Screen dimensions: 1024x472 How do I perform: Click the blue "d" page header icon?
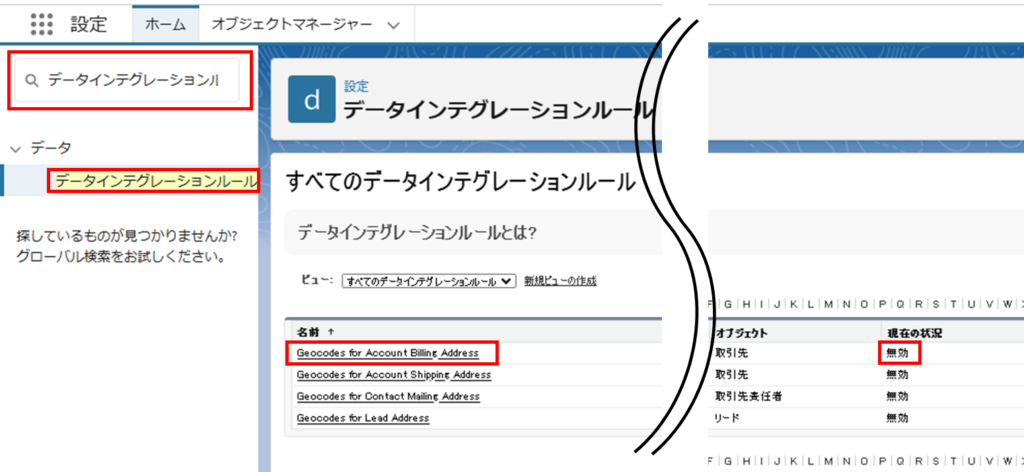[x=311, y=98]
